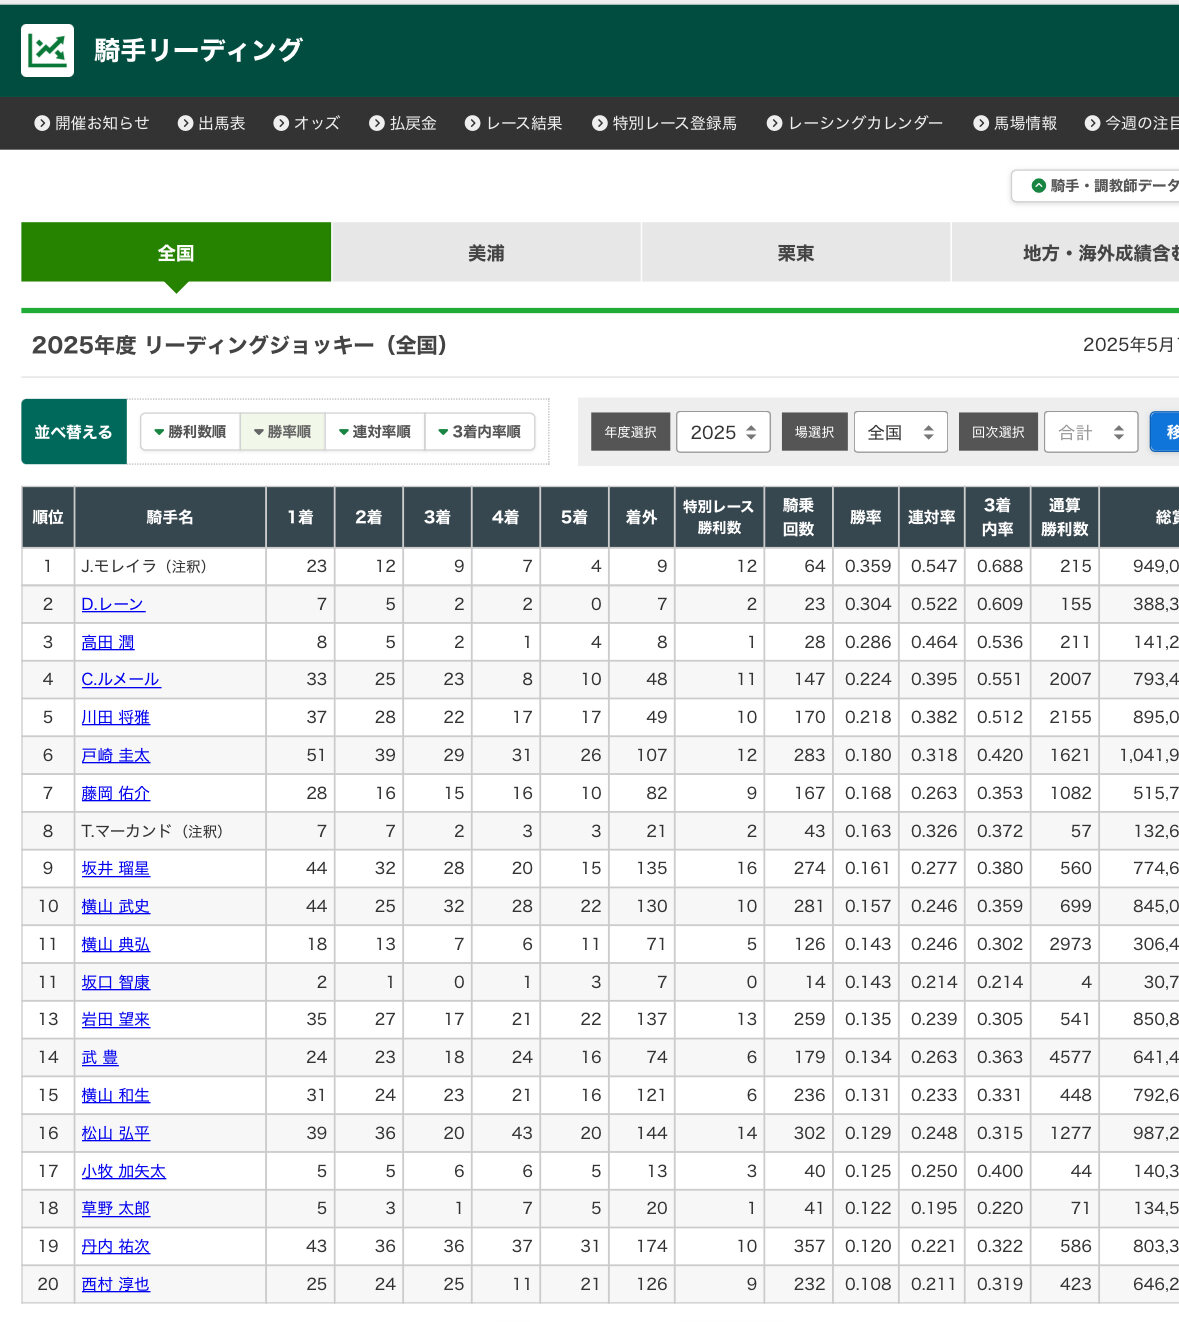Viewport: 1179px width, 1322px height.
Task: Click the arrow icon beside オッズ
Action: (x=281, y=123)
